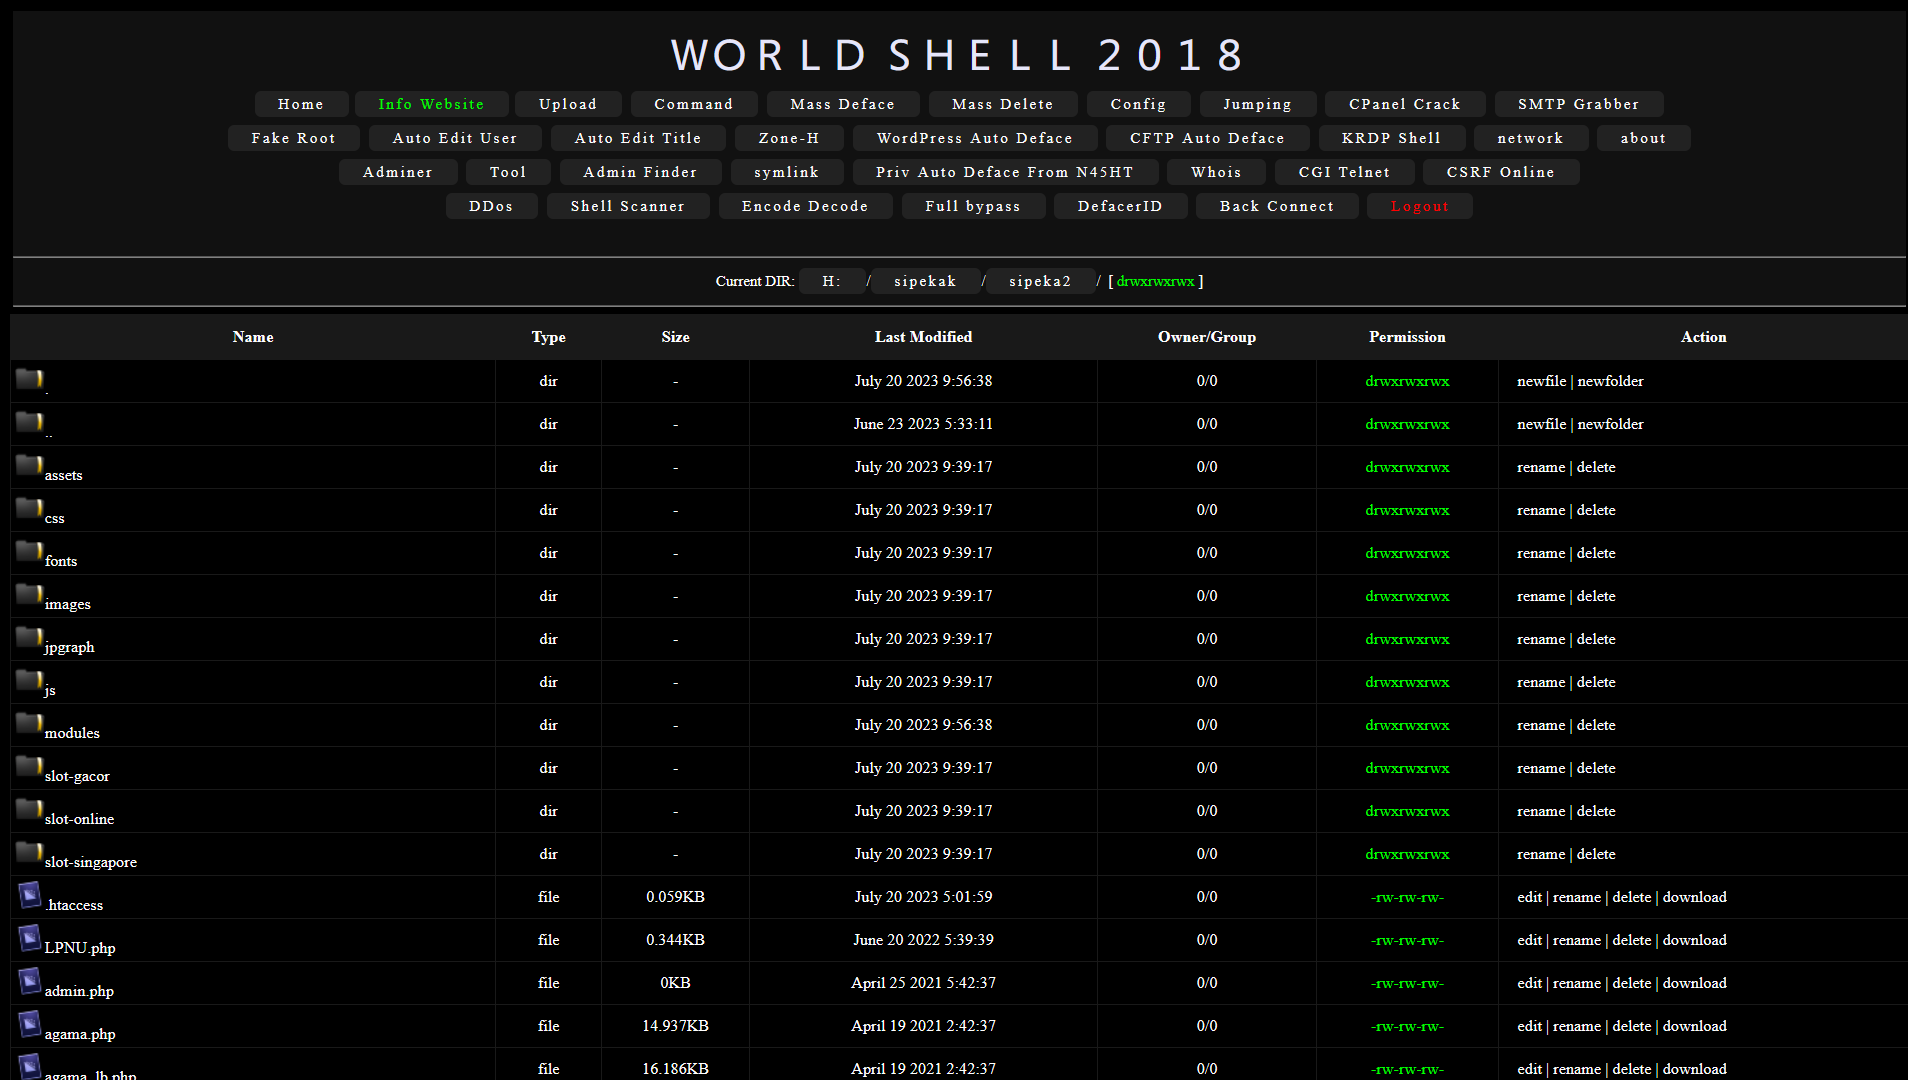Viewport: 1908px width, 1080px height.
Task: Go to the H: drive in the path
Action: (831, 281)
